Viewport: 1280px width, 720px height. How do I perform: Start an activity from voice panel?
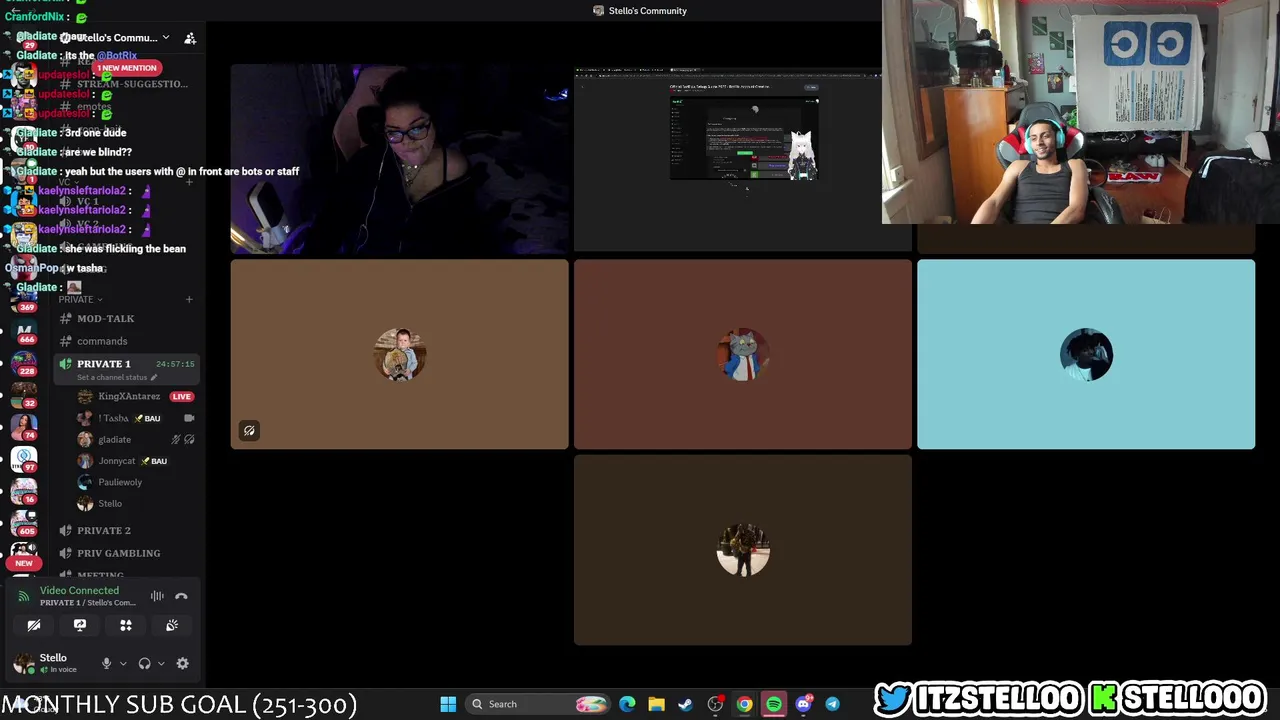(x=126, y=625)
